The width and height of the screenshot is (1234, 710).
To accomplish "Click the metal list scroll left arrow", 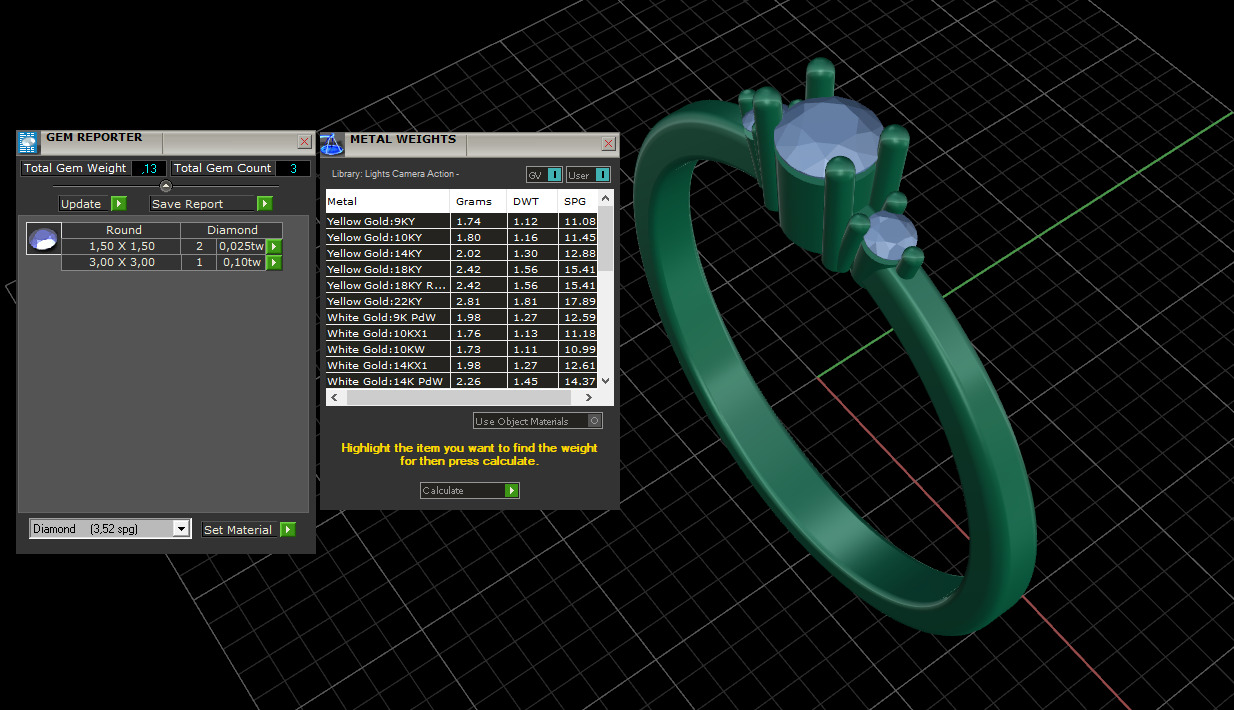I will coord(336,398).
